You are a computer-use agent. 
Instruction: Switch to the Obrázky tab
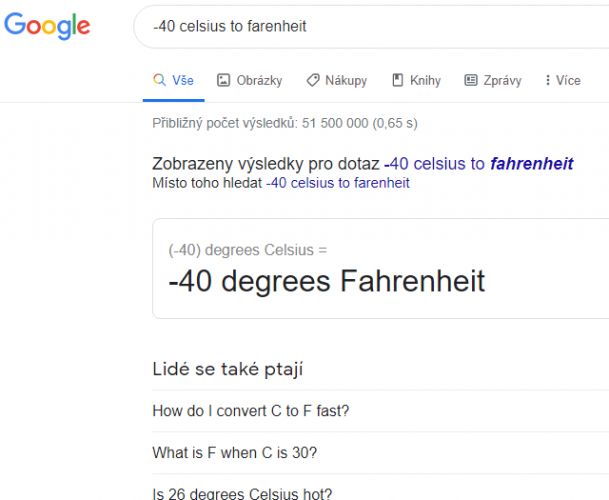pyautogui.click(x=249, y=80)
